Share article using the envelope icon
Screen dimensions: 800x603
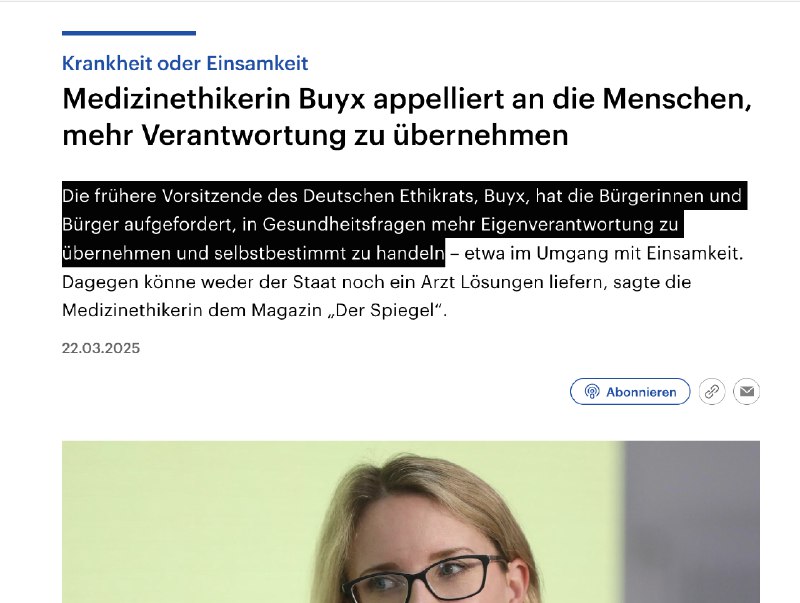pos(746,392)
